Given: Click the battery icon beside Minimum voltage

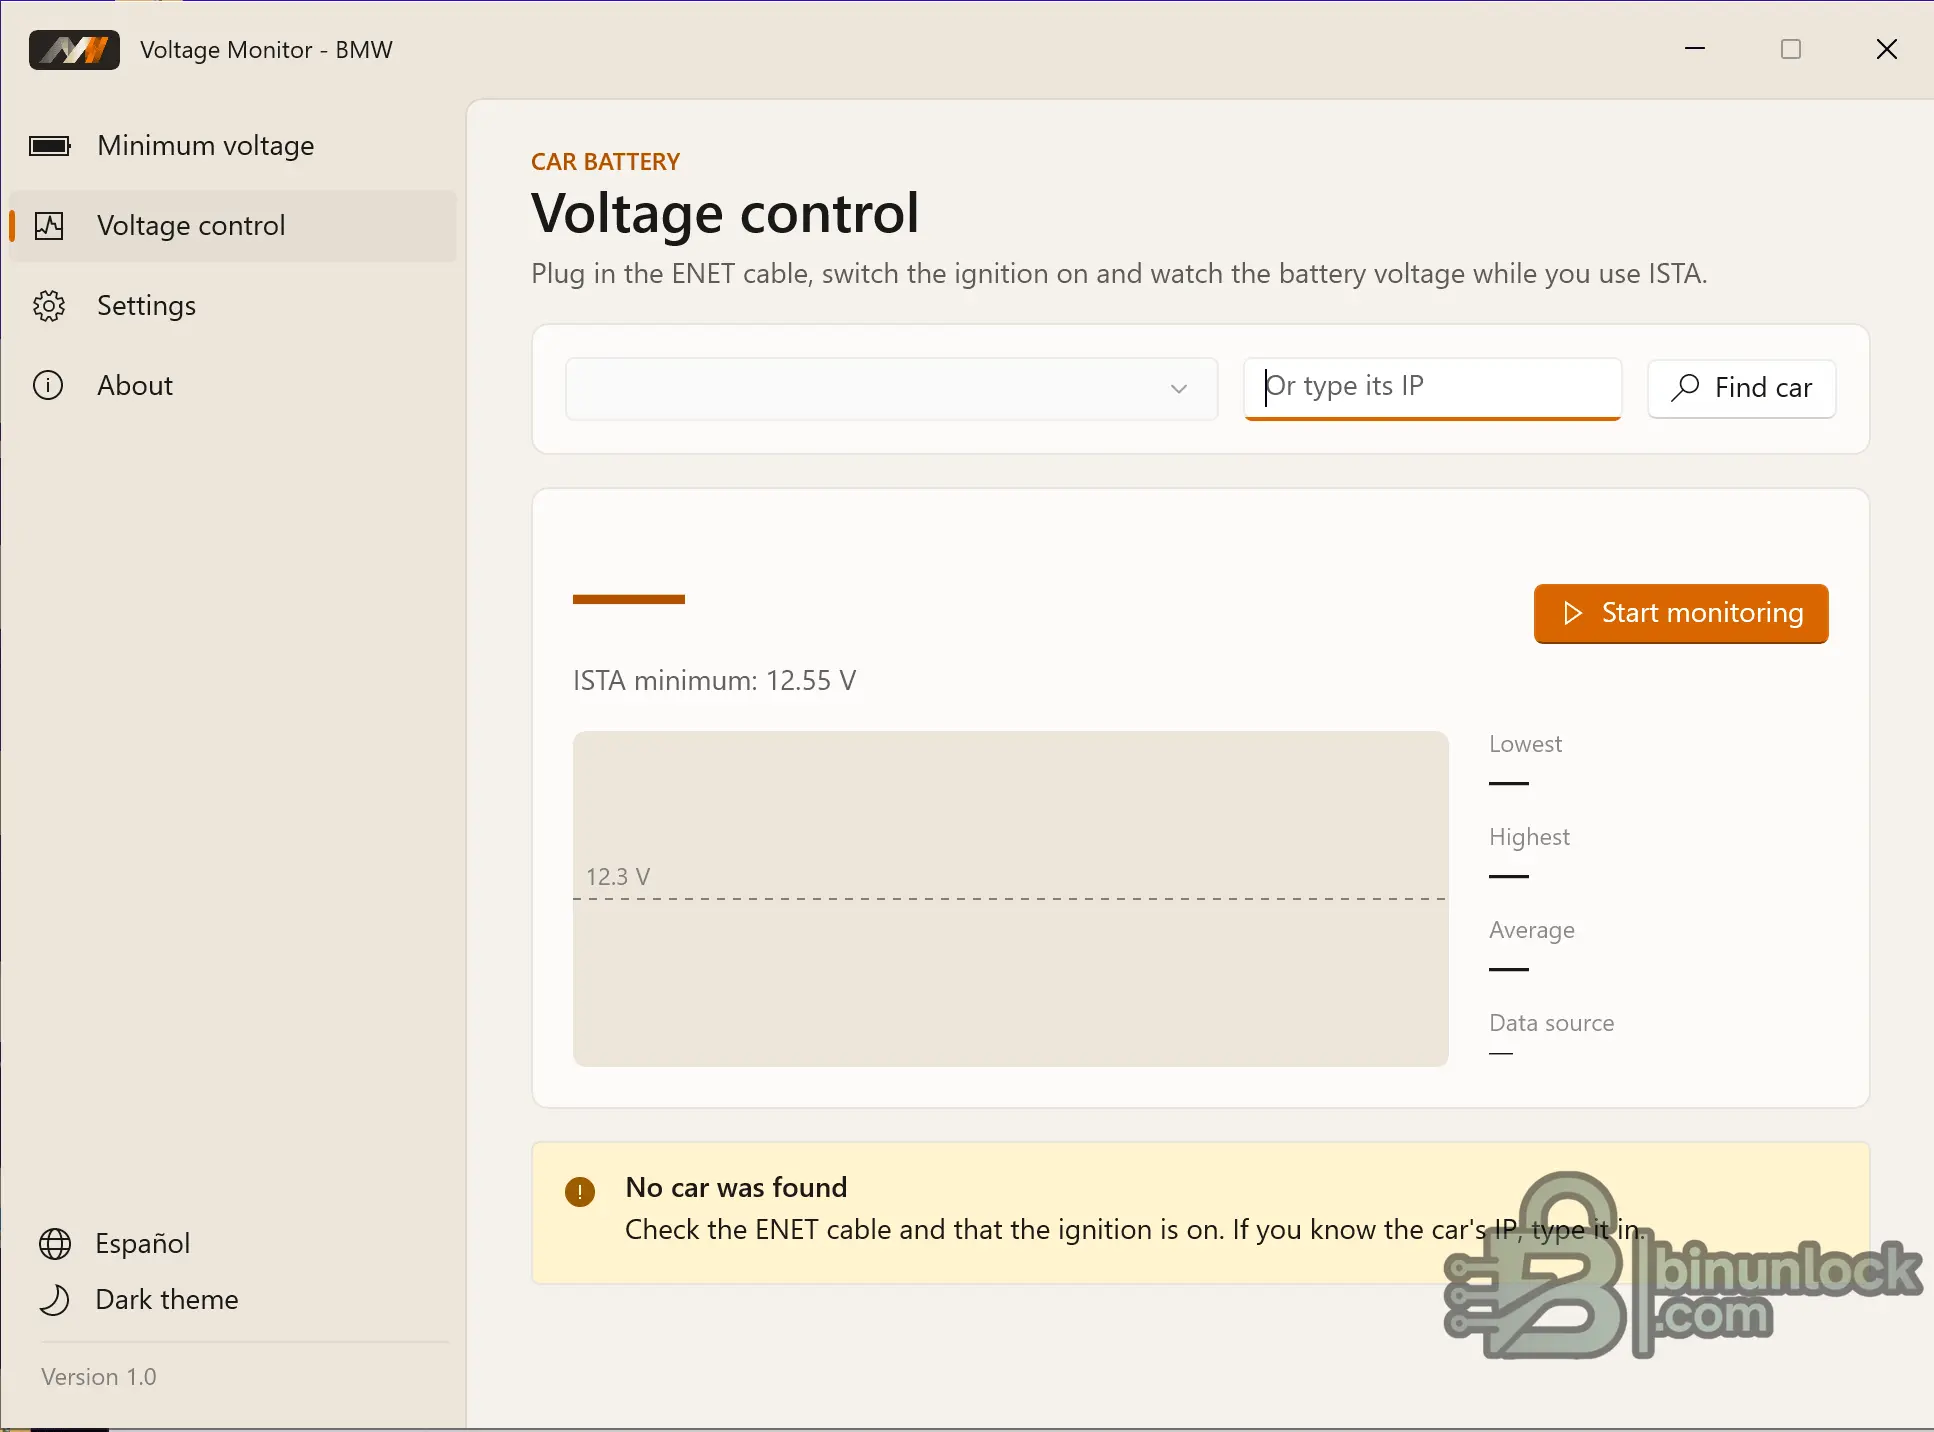Looking at the screenshot, I should pyautogui.click(x=49, y=146).
